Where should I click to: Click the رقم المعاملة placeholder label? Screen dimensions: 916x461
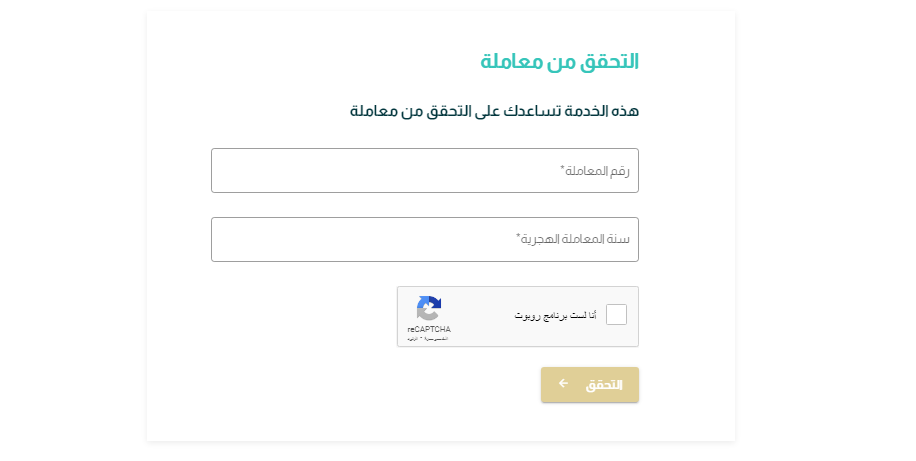click(x=597, y=171)
